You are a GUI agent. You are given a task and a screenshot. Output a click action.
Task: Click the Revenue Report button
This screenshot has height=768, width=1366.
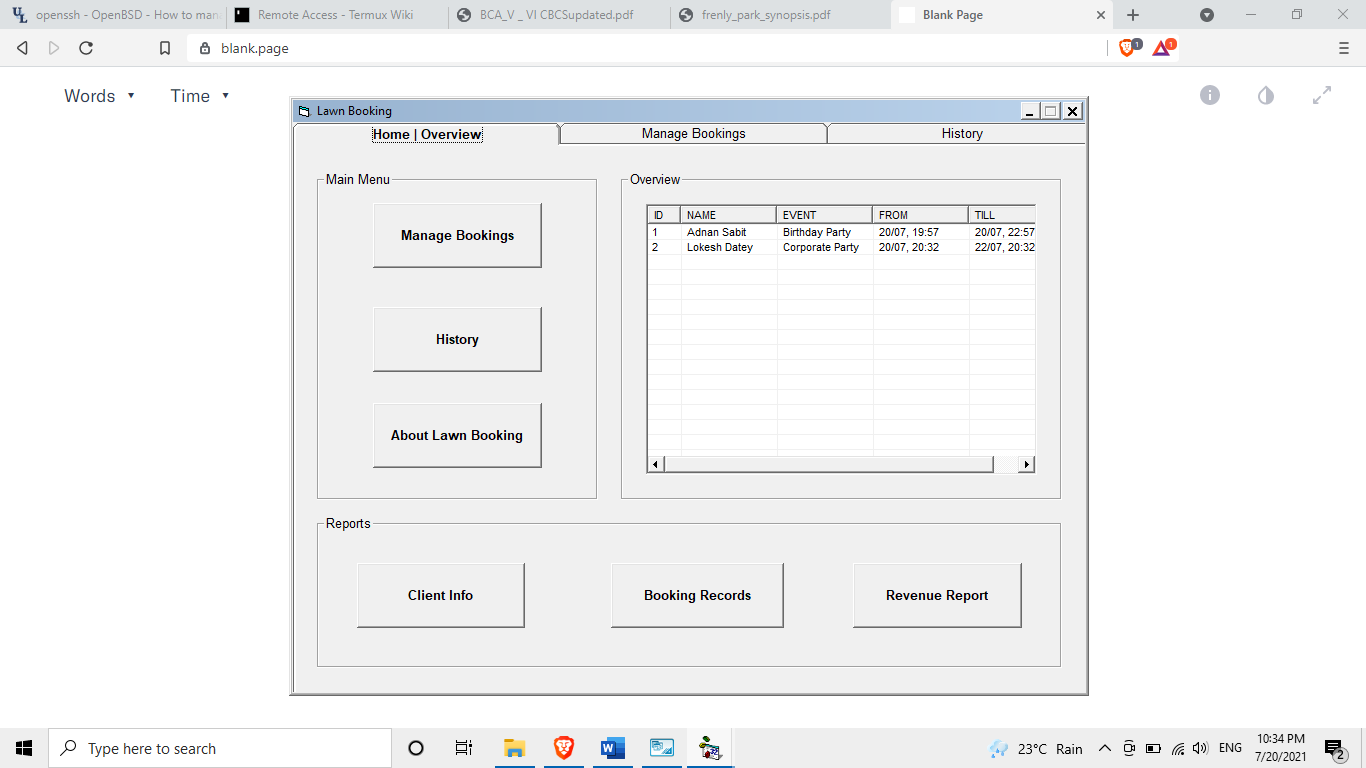click(936, 595)
